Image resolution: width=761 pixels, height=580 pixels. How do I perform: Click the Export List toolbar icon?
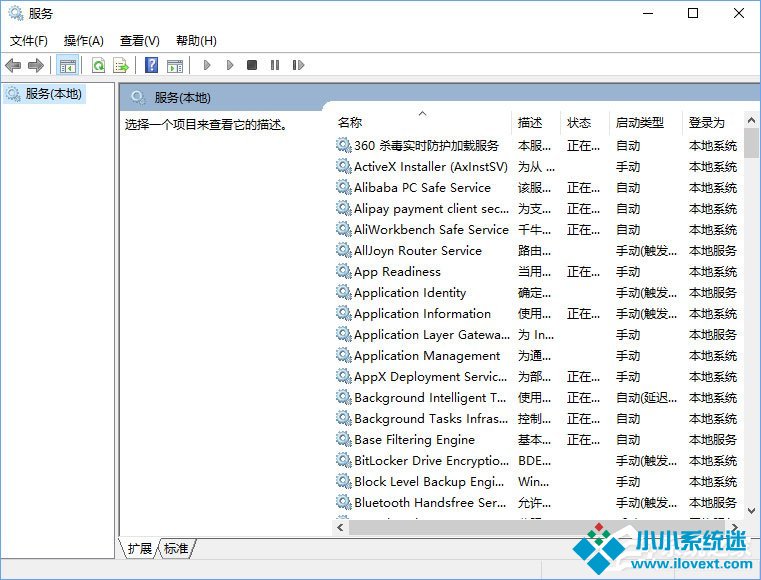(x=121, y=65)
